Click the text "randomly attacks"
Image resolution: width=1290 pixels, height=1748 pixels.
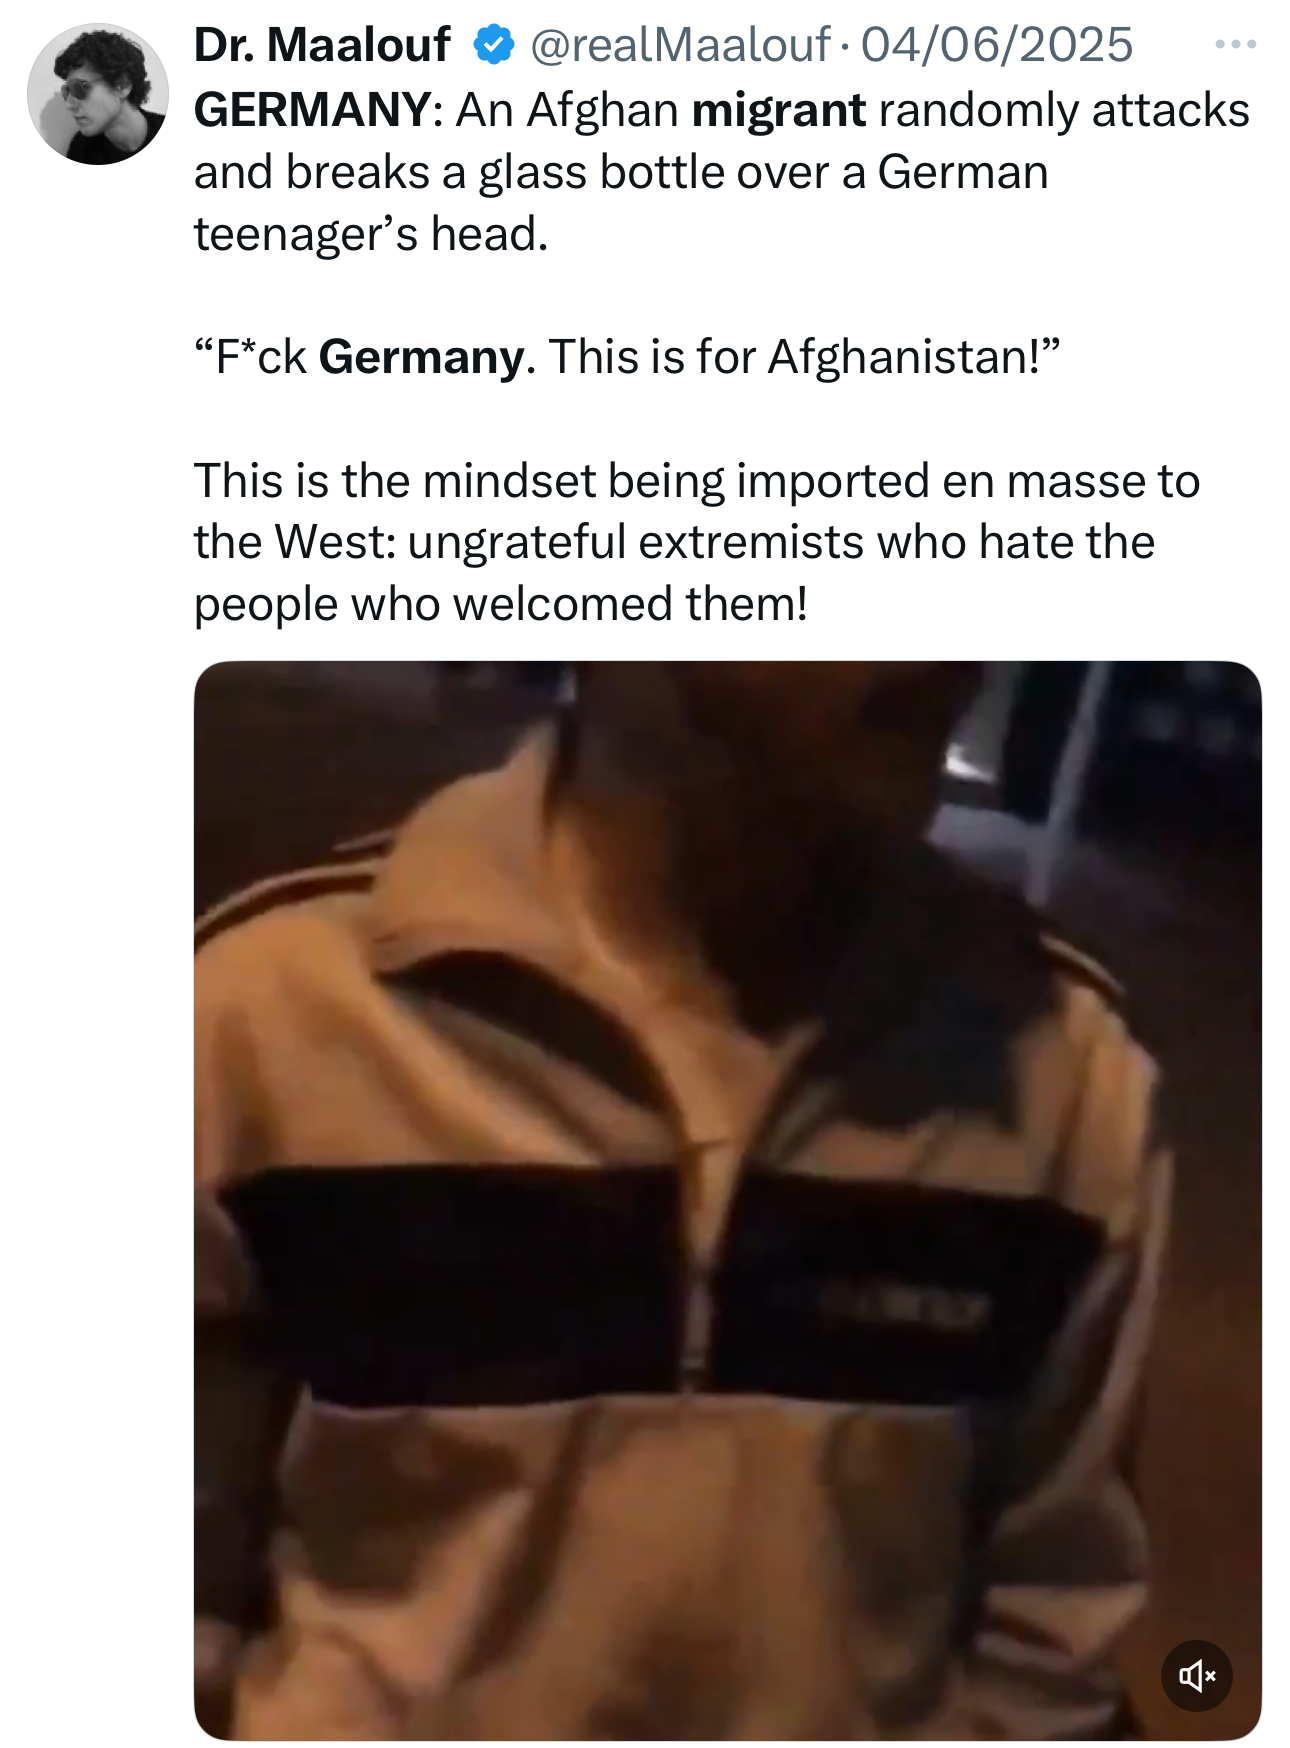(1064, 110)
